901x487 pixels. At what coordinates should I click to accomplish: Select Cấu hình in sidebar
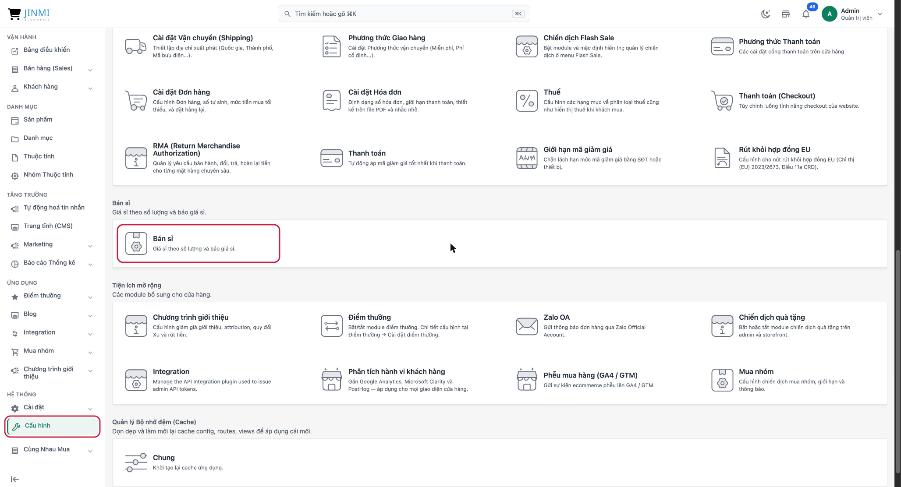pyautogui.click(x=52, y=426)
